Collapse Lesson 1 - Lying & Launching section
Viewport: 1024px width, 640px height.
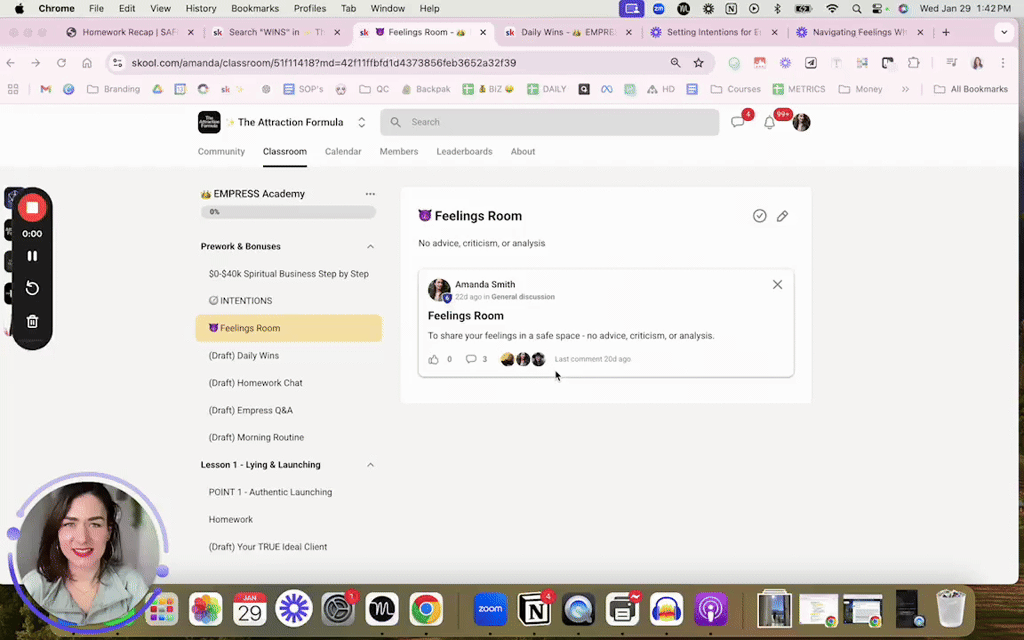click(370, 465)
